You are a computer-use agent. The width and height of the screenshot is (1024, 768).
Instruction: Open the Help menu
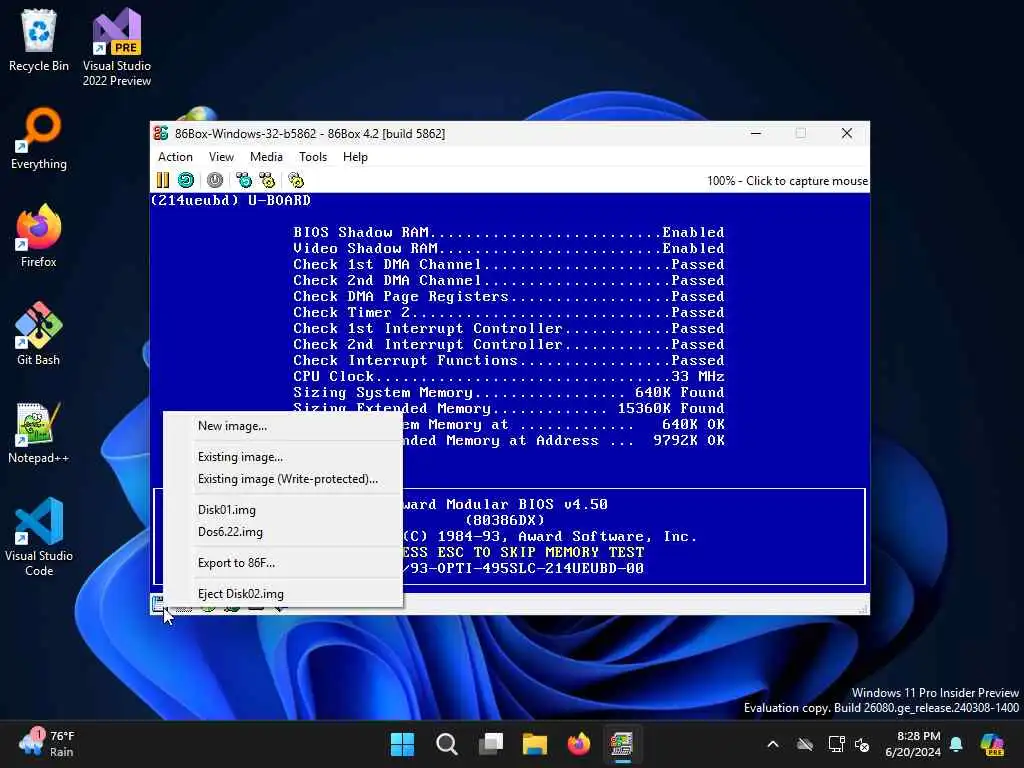[355, 157]
